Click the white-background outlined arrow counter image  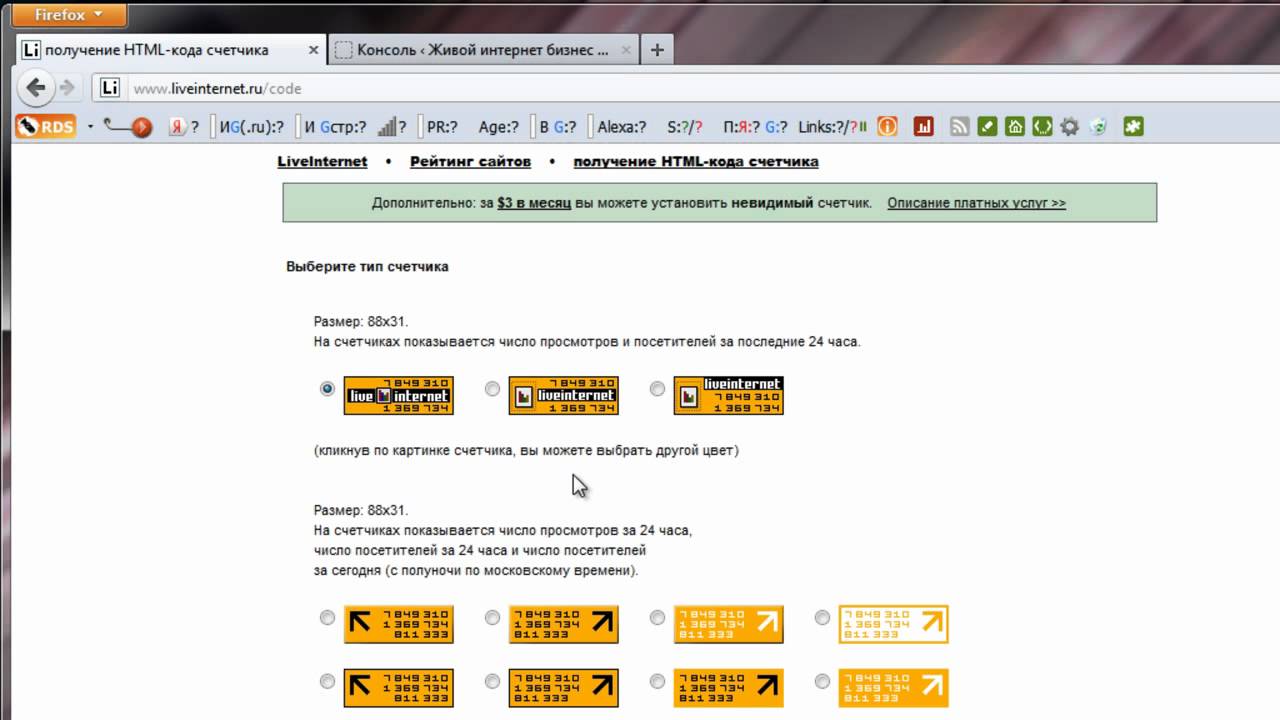point(894,624)
